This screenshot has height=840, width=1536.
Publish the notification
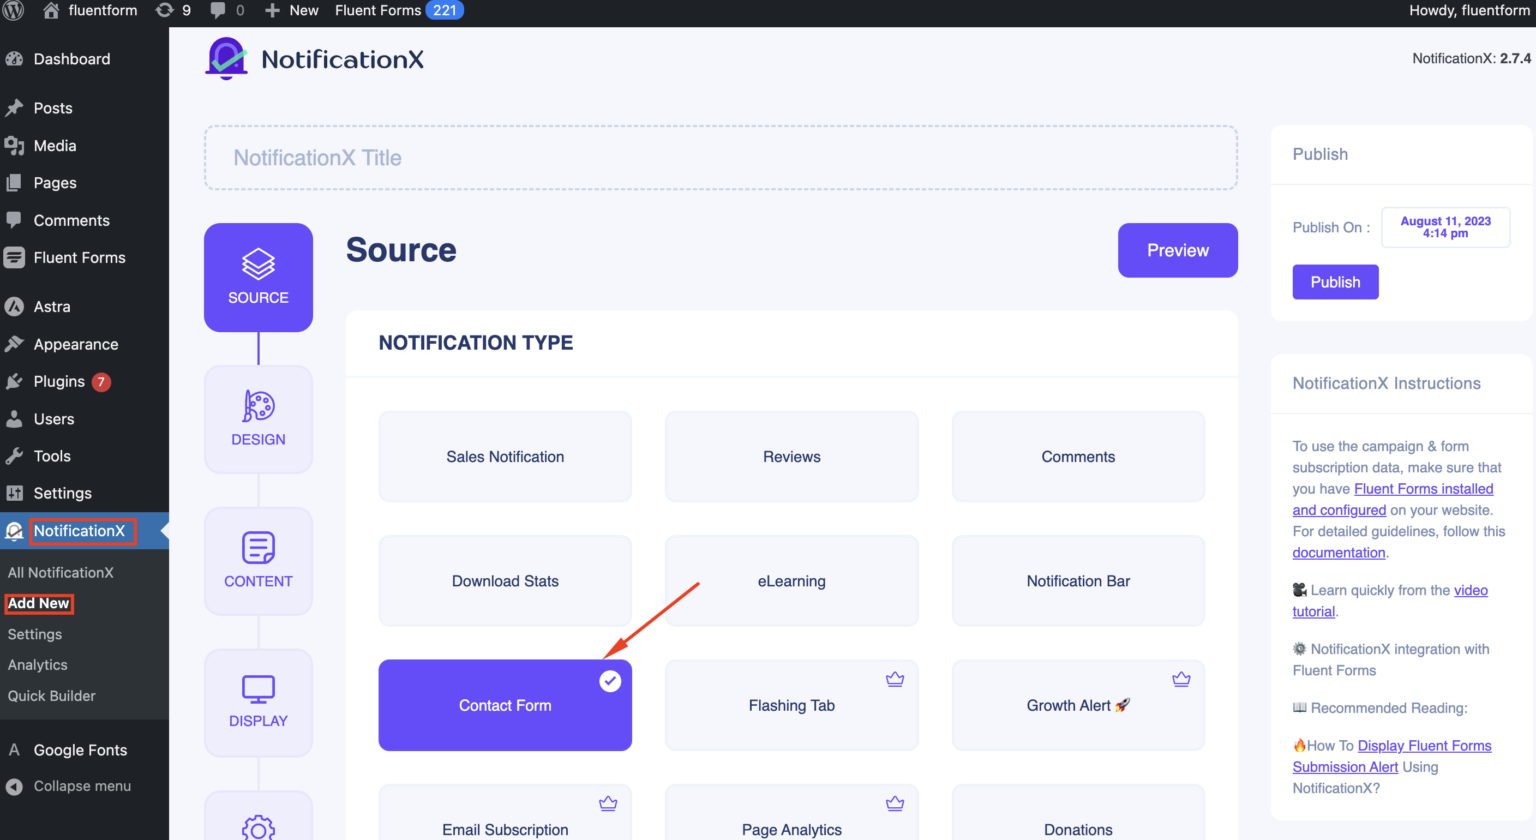pos(1335,281)
